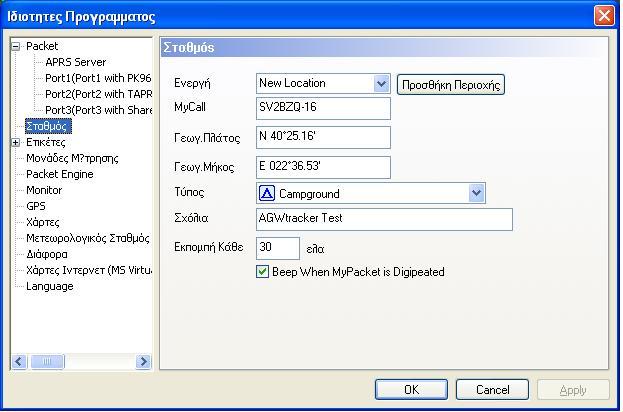The image size is (623, 412).
Task: Select the GPS tree item
Action: tap(36, 206)
